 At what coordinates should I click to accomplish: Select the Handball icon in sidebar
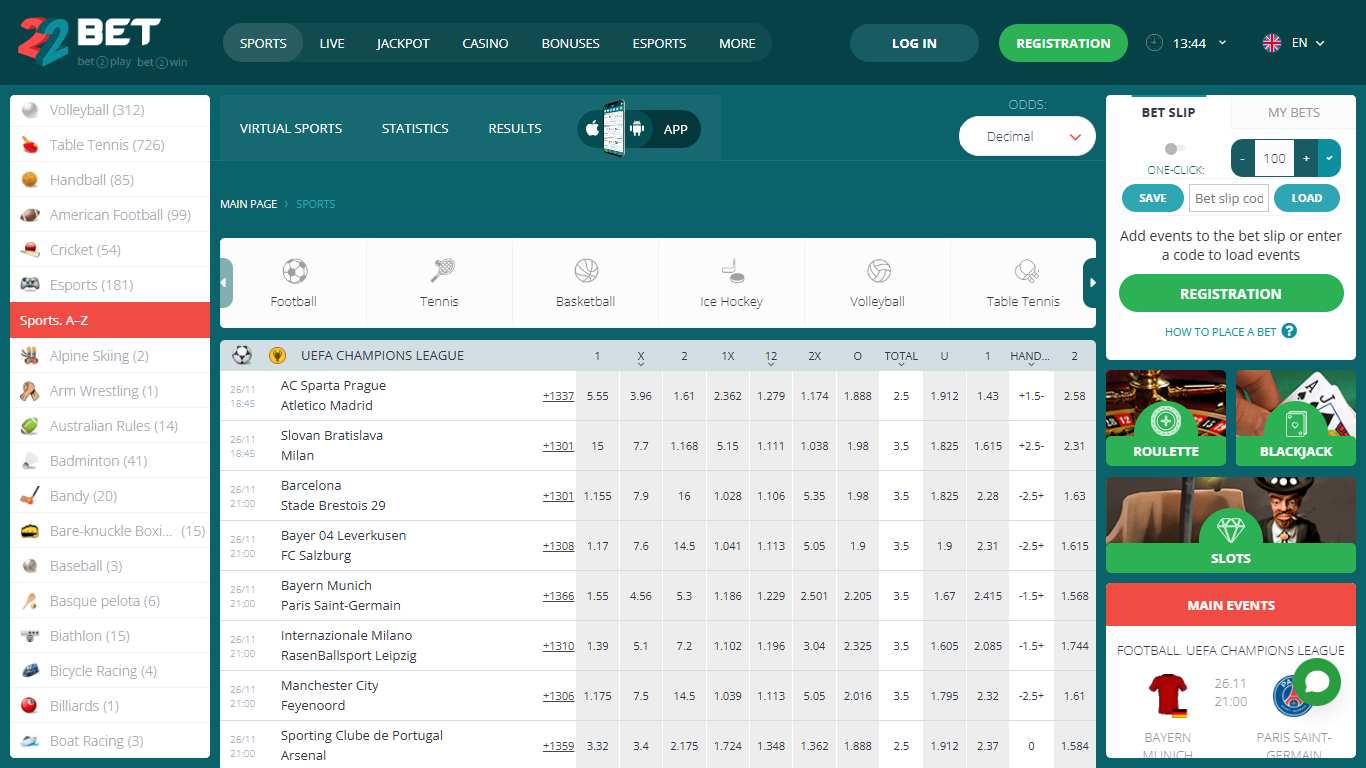pyautogui.click(x=30, y=180)
